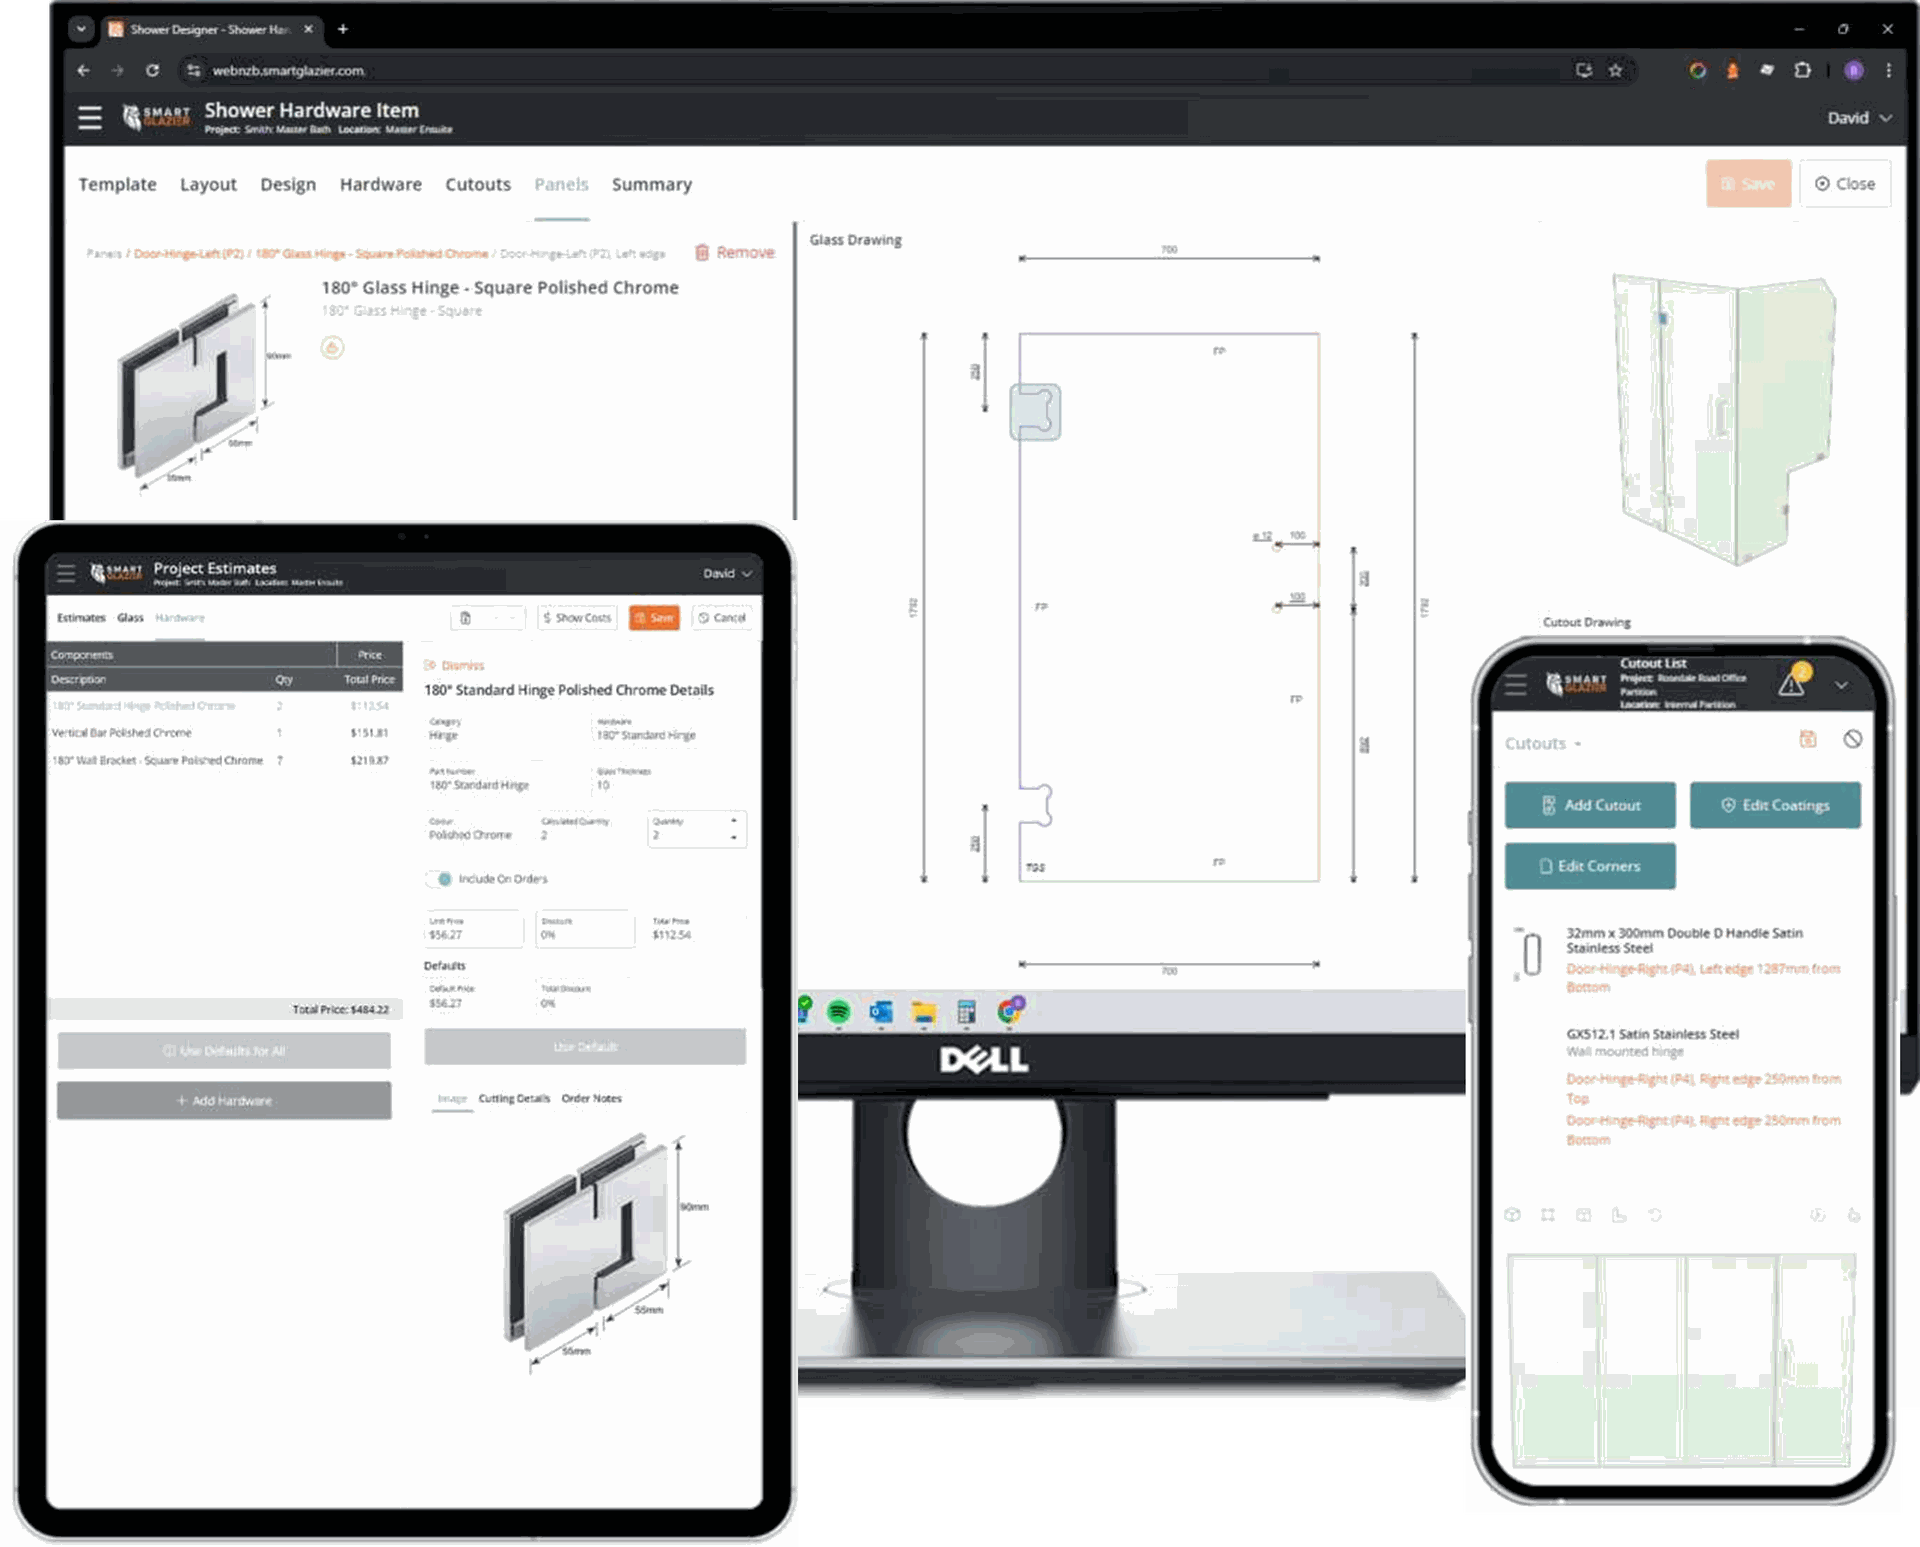Click the Add Cutout button
Image resolution: width=1920 pixels, height=1547 pixels.
point(1590,805)
